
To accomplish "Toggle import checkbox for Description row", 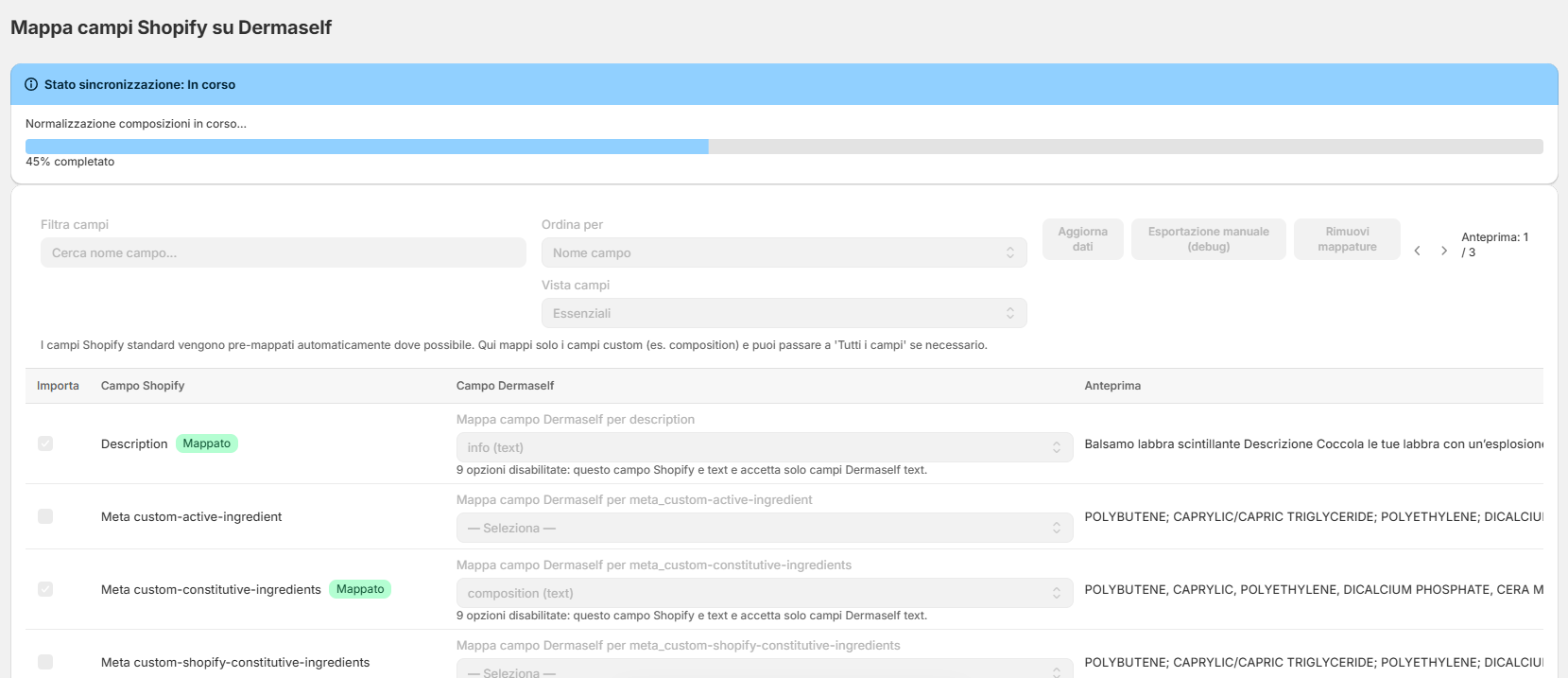I will (x=45, y=443).
